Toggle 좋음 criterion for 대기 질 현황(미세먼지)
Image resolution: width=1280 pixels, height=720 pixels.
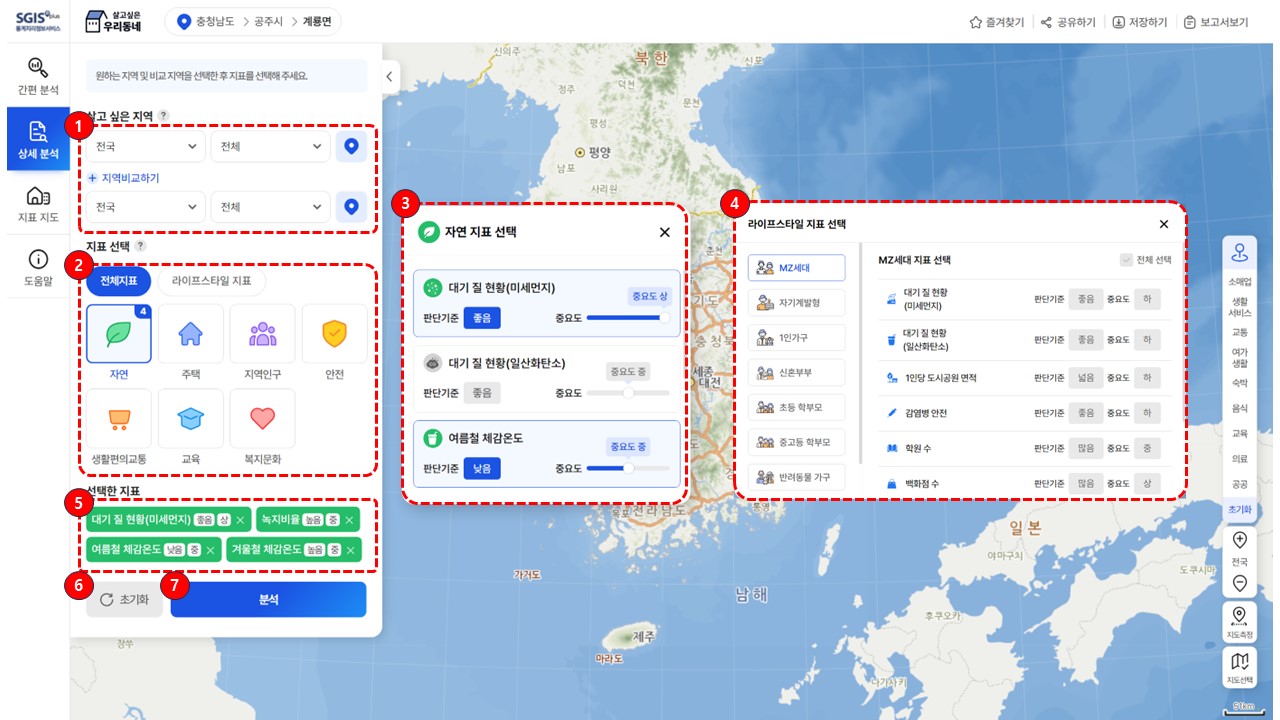point(482,317)
